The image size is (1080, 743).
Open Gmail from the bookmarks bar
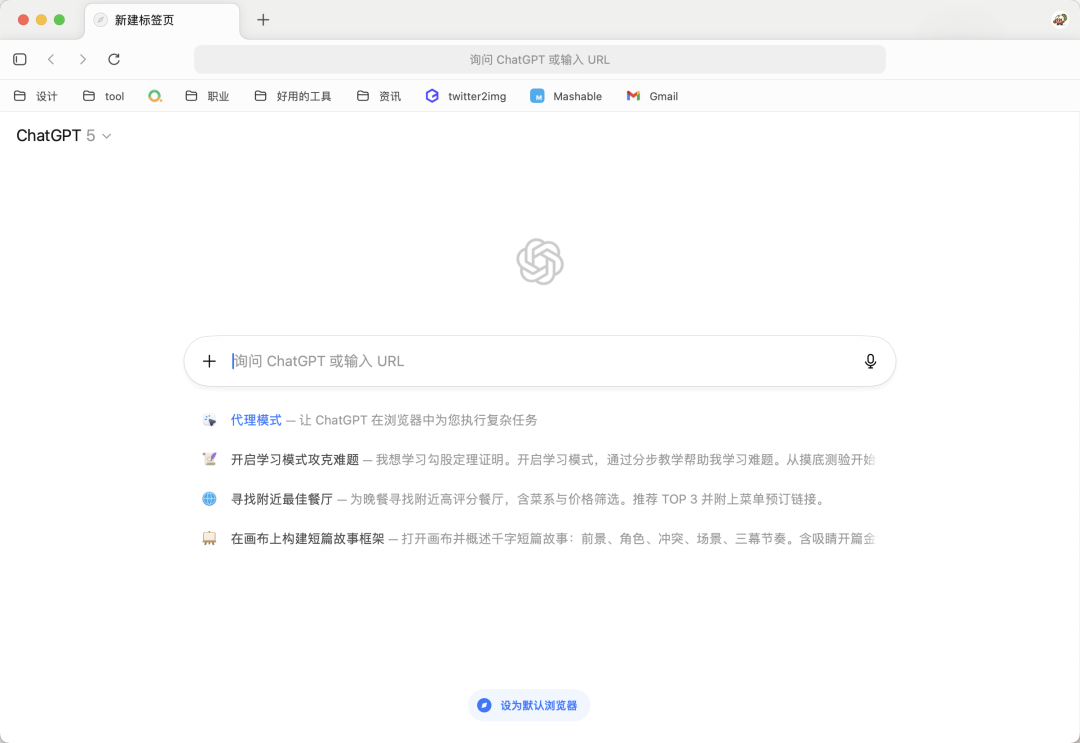(x=652, y=95)
